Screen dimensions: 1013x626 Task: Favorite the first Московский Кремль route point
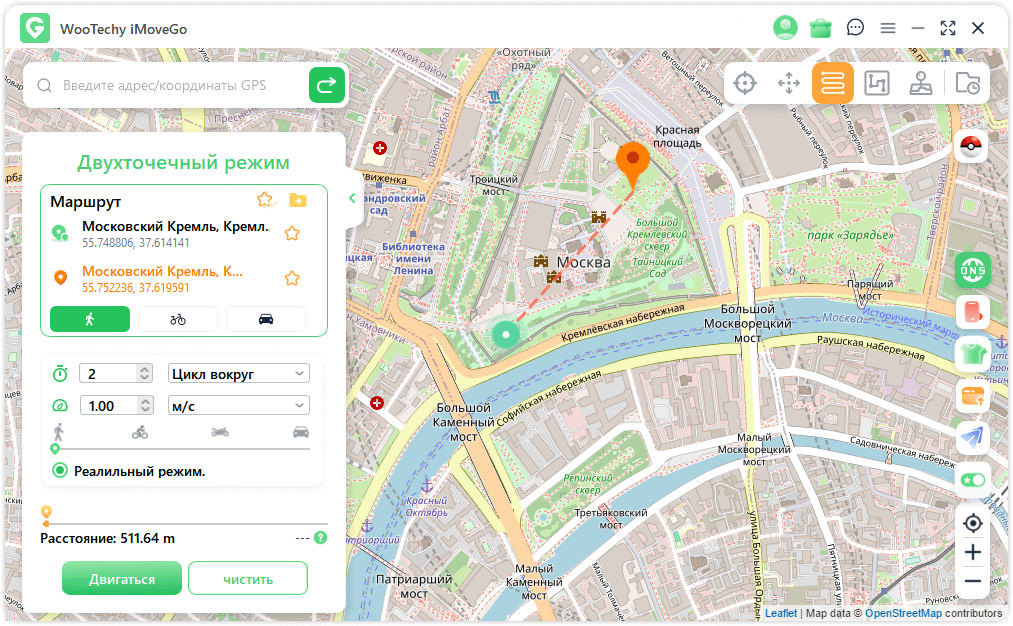pyautogui.click(x=292, y=233)
